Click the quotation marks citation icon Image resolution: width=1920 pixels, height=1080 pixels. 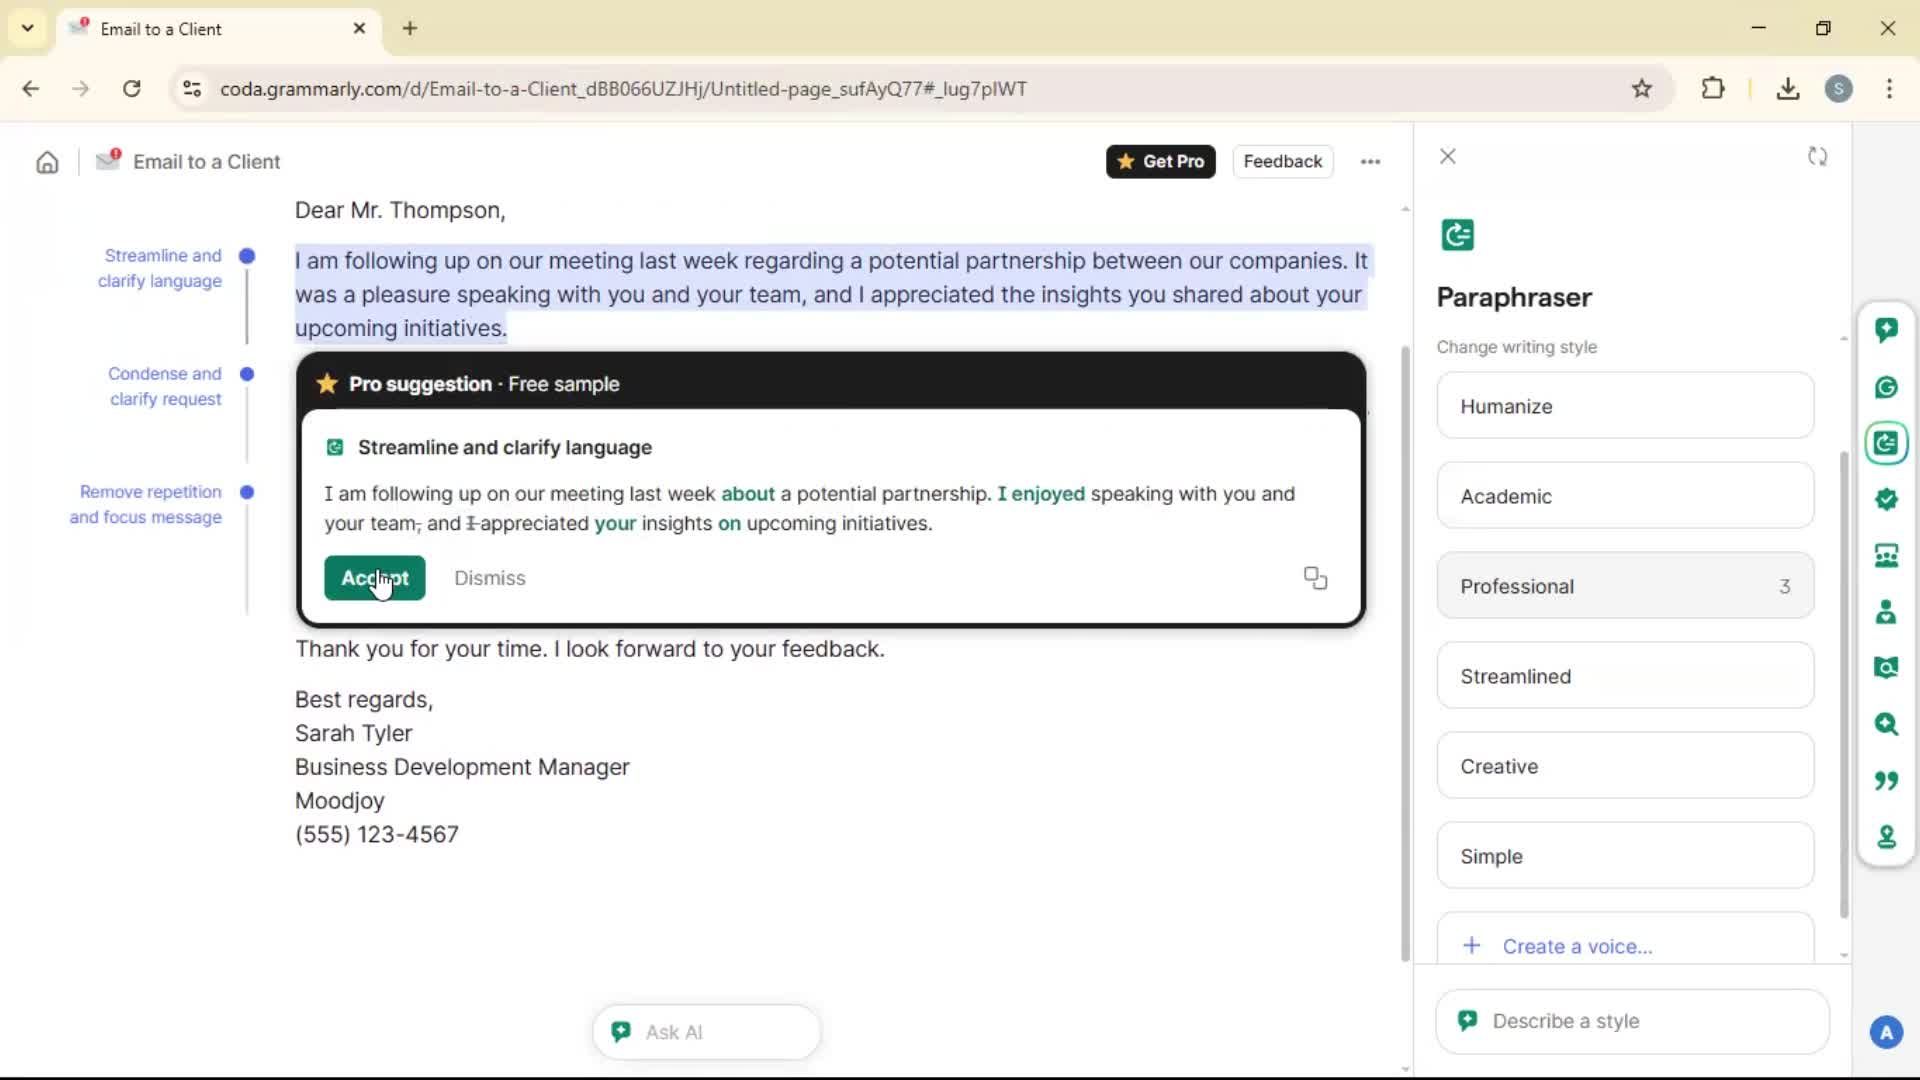pos(1886,780)
